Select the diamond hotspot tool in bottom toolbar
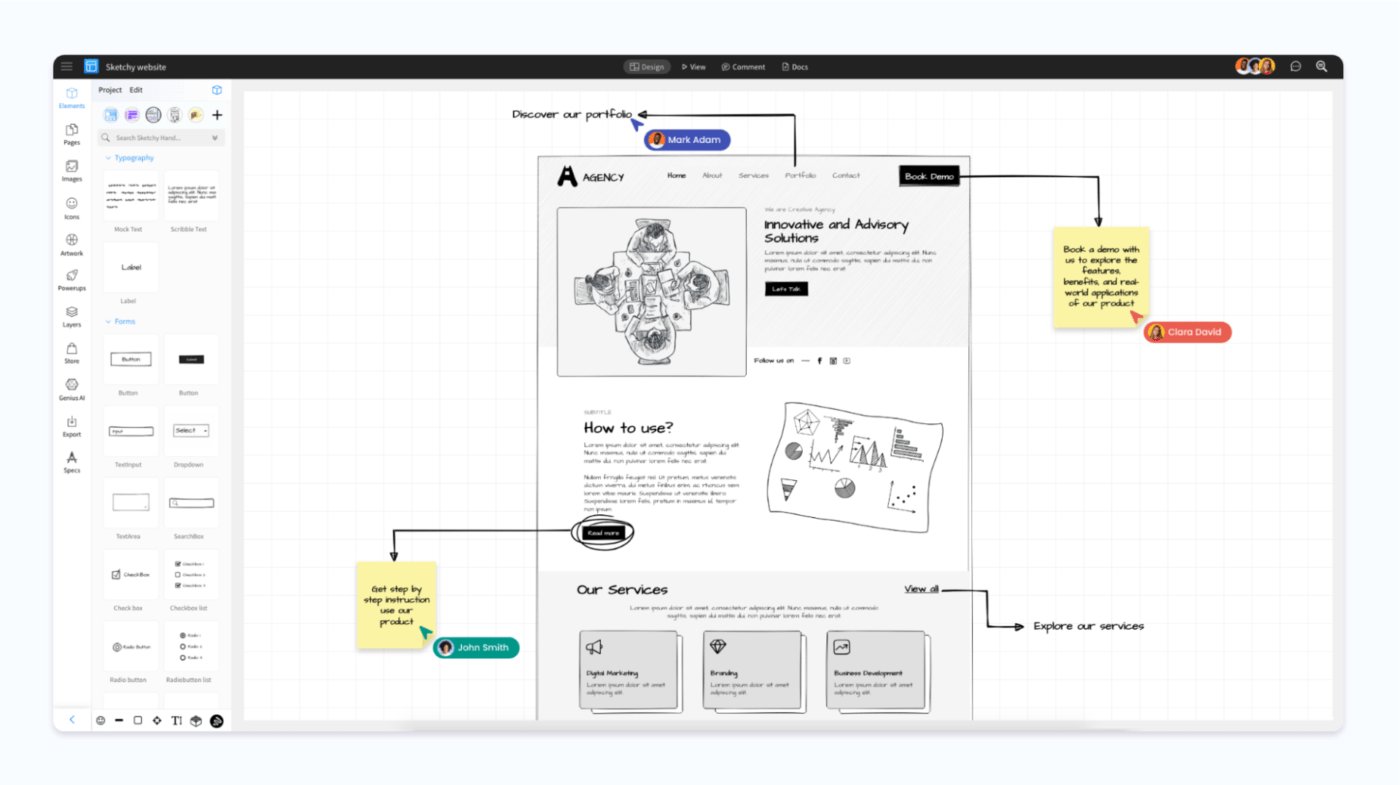The height and width of the screenshot is (785, 1400). (157, 720)
